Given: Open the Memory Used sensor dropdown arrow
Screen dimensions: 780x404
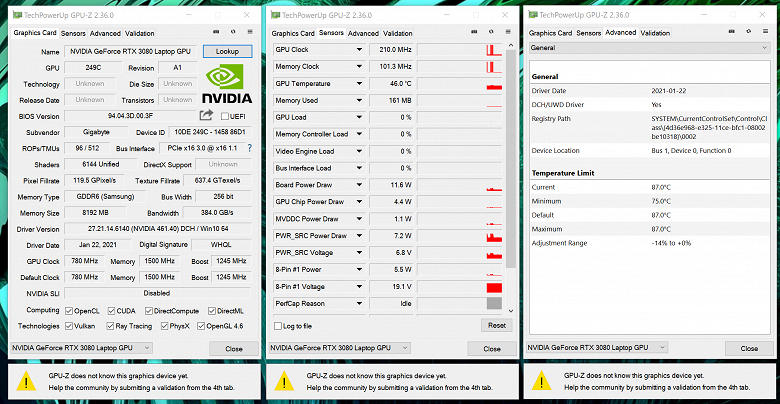Looking at the screenshot, I should 359,101.
